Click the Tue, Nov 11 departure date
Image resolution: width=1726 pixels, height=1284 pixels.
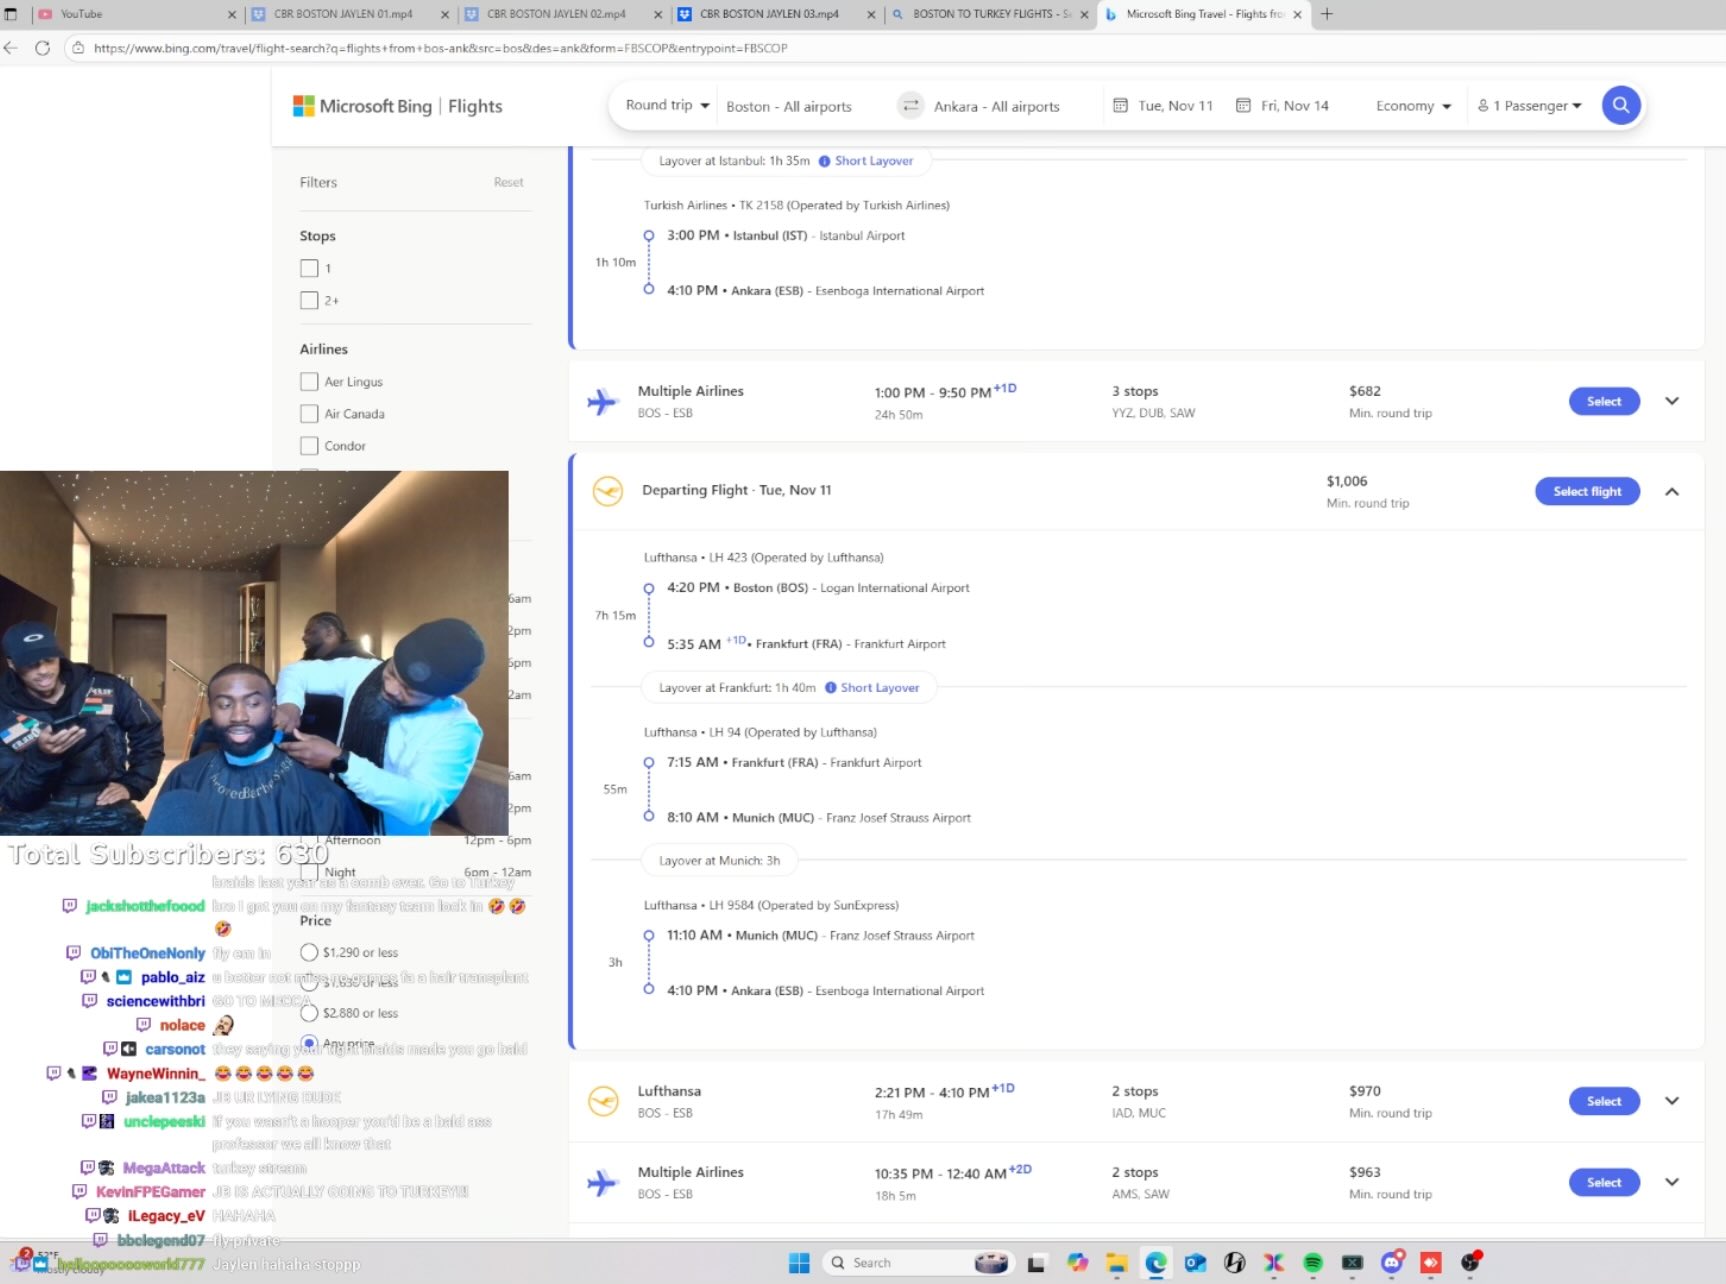1175,106
